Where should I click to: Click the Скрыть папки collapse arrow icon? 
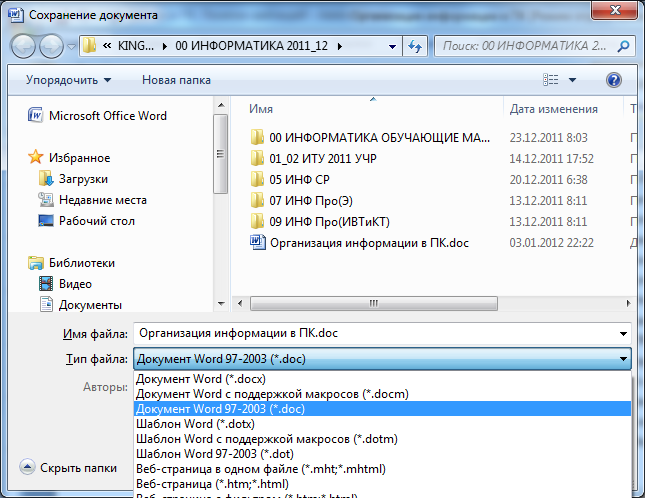(27, 467)
